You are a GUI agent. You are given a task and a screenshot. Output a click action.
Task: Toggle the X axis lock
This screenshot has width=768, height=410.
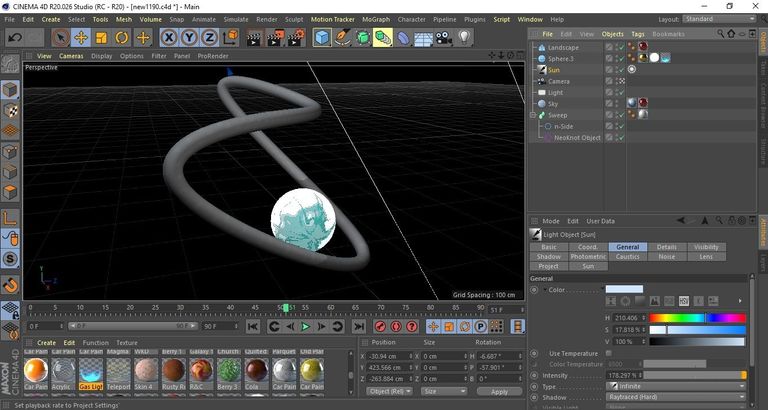click(x=169, y=38)
